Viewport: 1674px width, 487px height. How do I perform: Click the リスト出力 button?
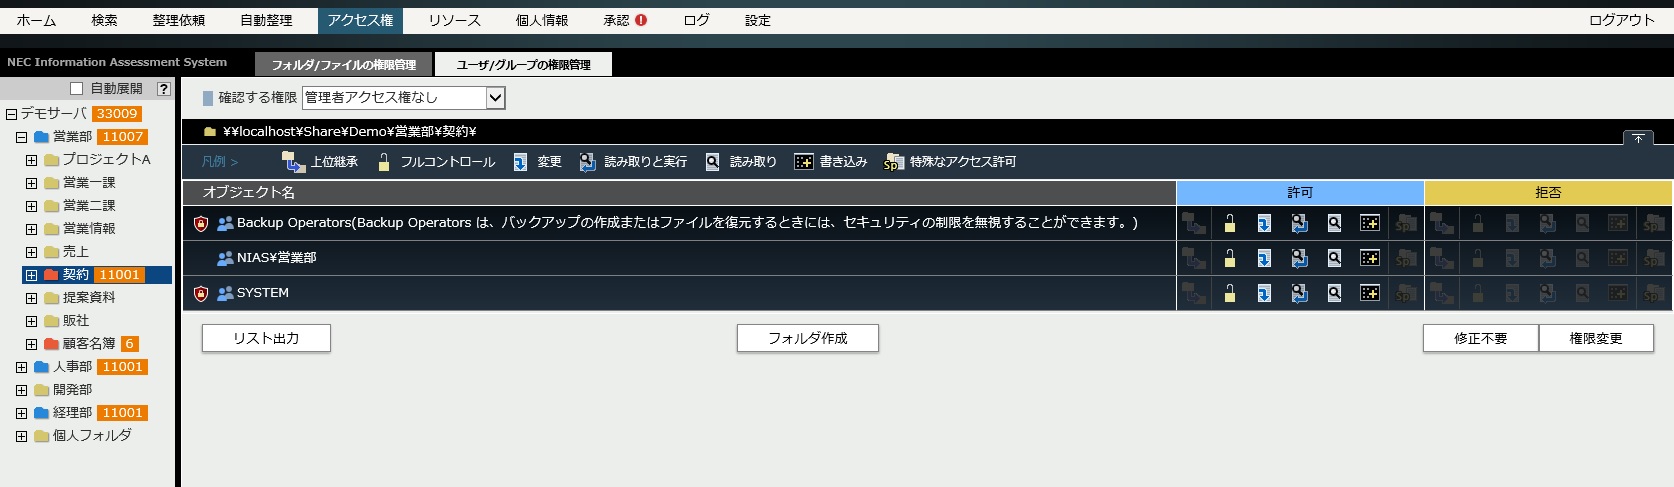[x=266, y=338]
